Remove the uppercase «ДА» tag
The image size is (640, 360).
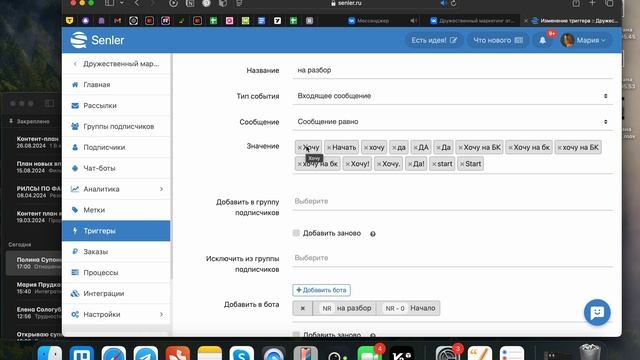[416, 147]
